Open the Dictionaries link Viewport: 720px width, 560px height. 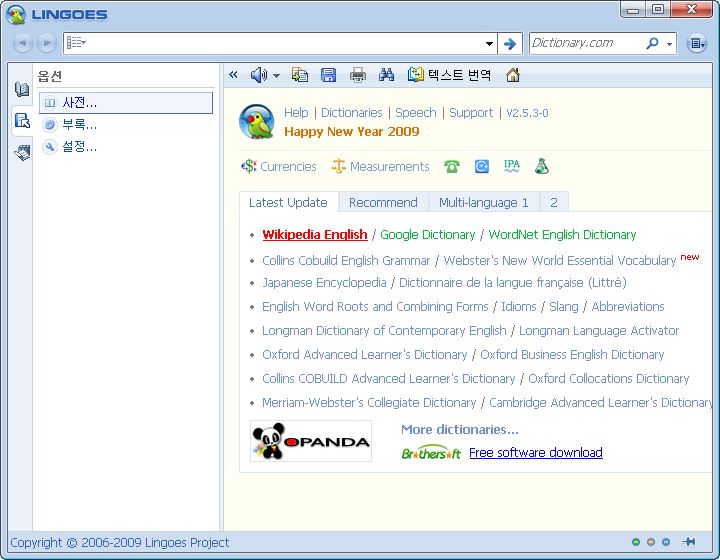click(352, 112)
